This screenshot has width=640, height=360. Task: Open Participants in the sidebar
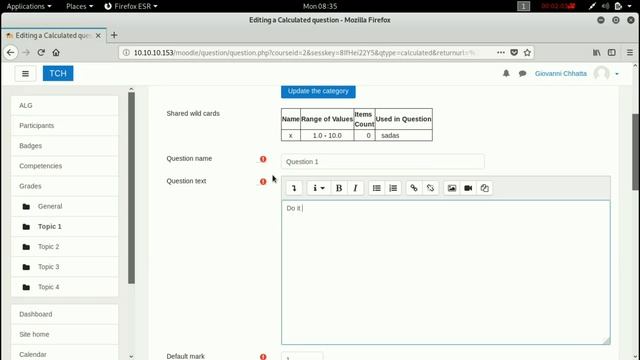(x=64, y=126)
